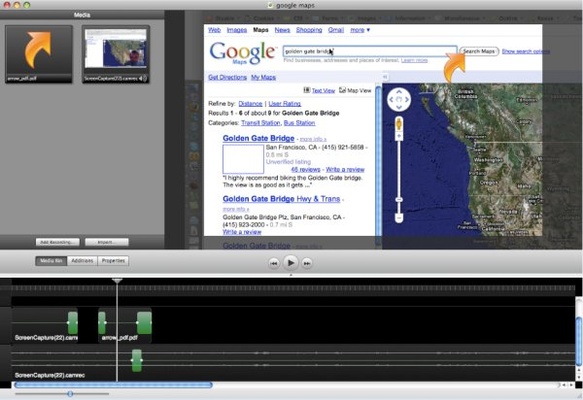The width and height of the screenshot is (583, 400).
Task: Open Golden Gate Bridge Hwy & Trans result
Action: [x=281, y=199]
